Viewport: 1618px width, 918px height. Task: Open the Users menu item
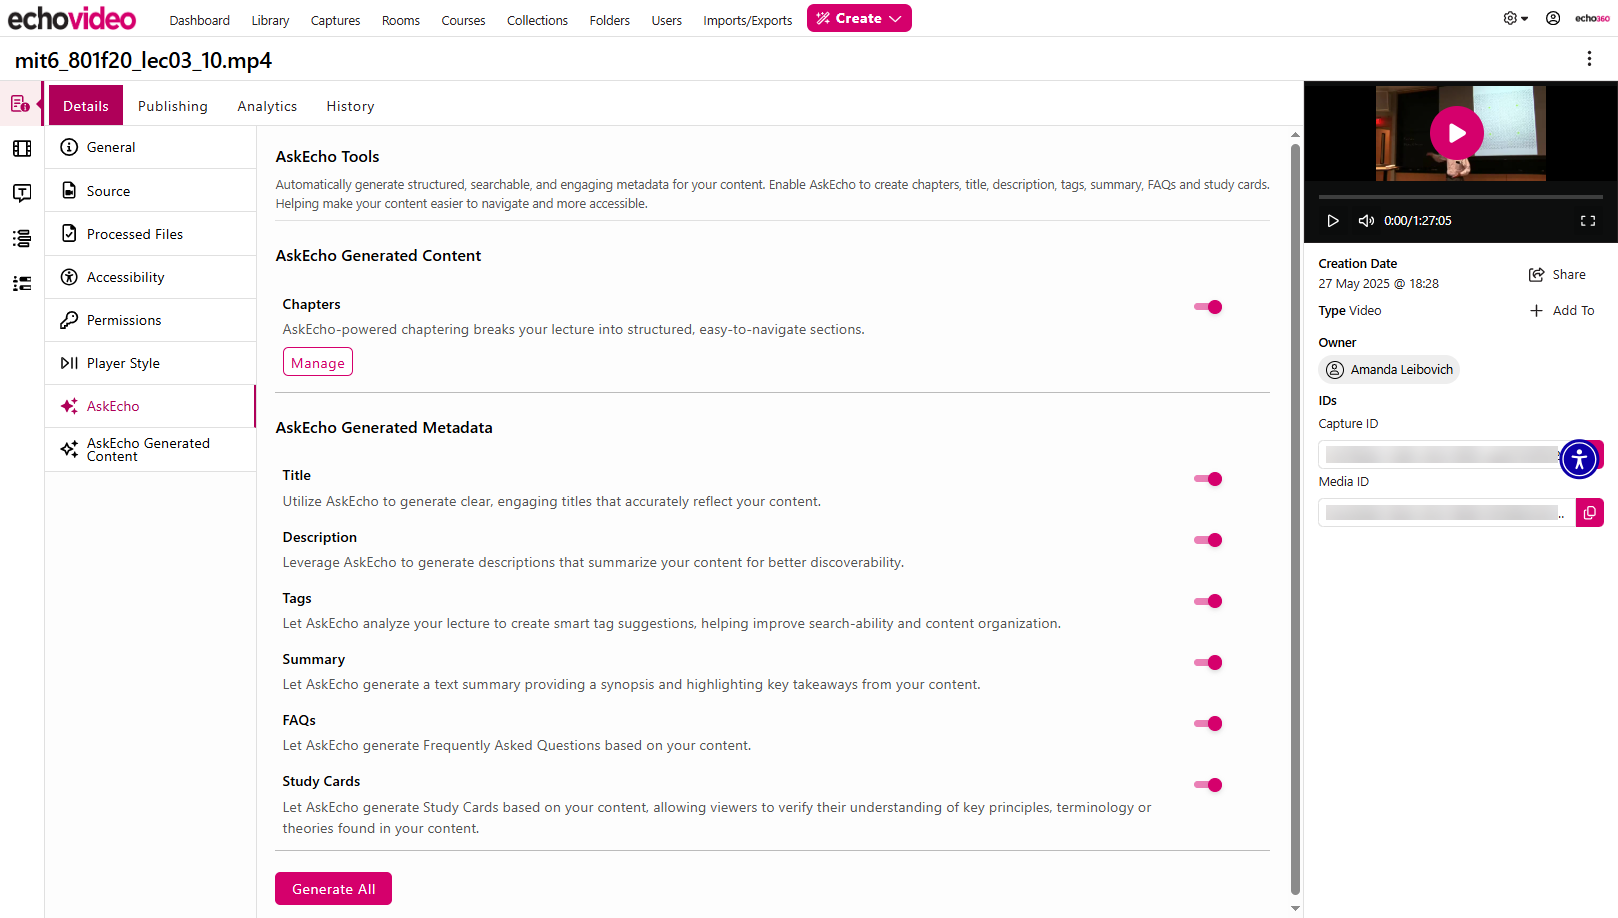(667, 20)
